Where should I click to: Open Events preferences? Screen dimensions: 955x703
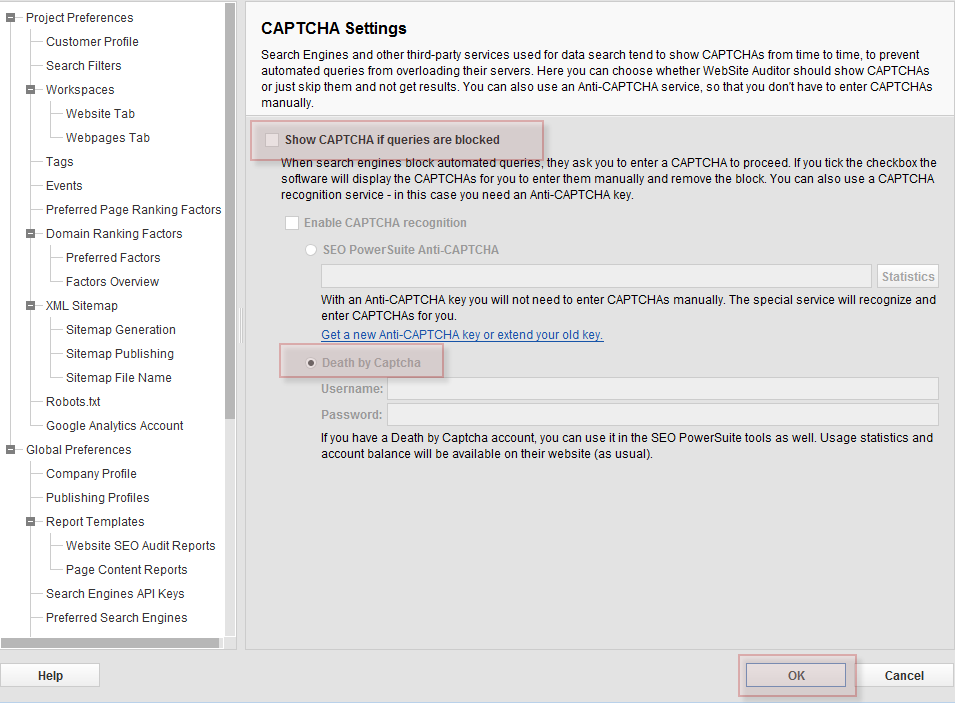click(x=64, y=185)
